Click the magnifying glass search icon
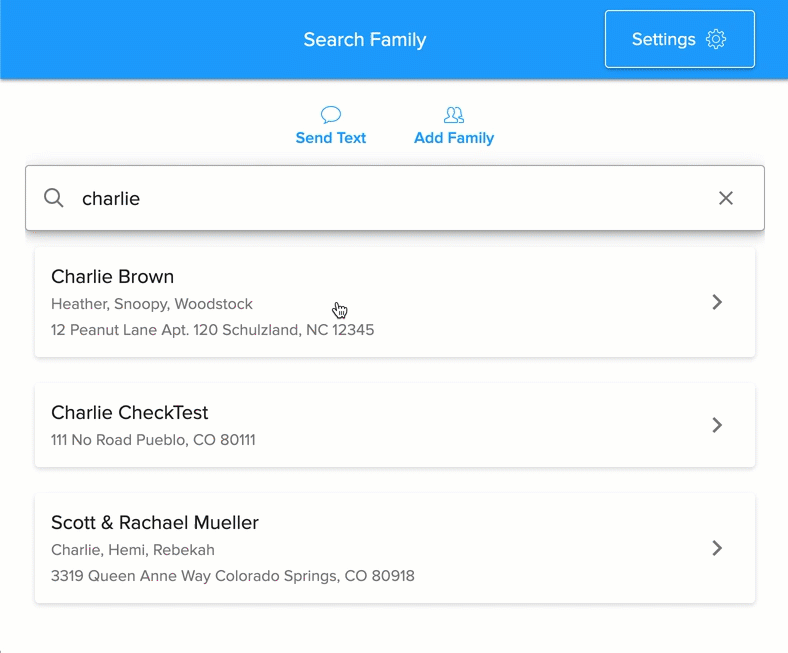This screenshot has height=653, width=788. [x=54, y=198]
